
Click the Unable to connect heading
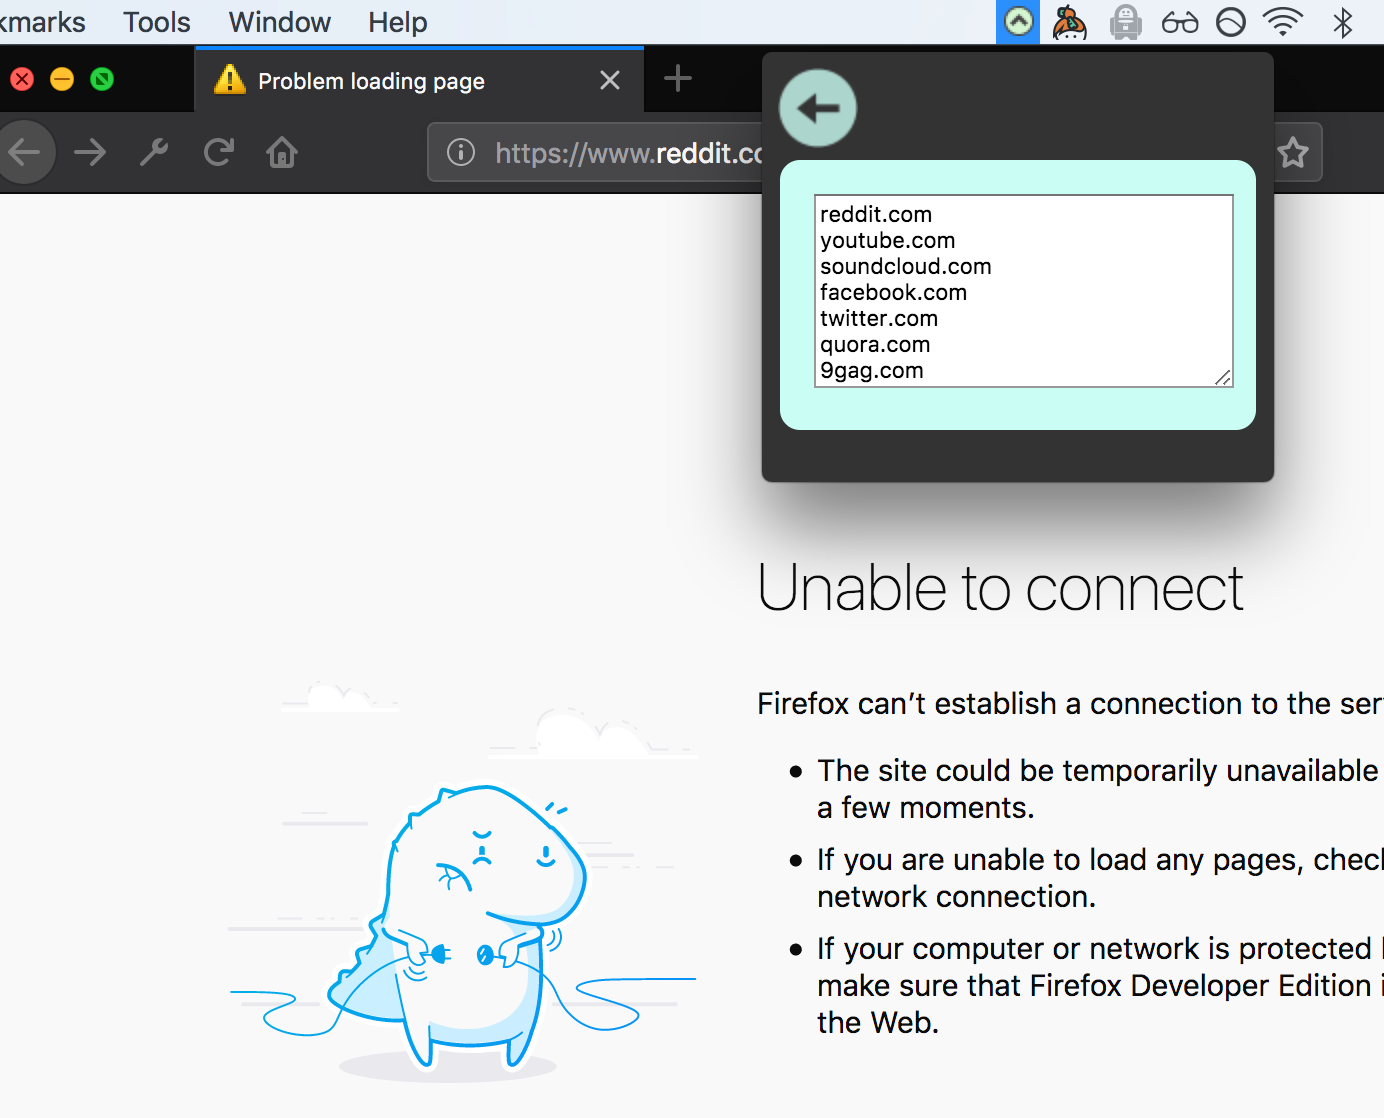pyautogui.click(x=1000, y=588)
